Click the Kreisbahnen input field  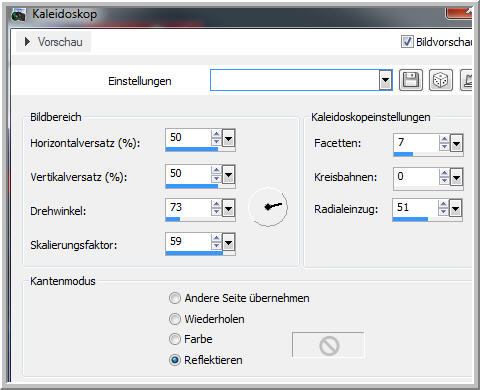pos(416,177)
